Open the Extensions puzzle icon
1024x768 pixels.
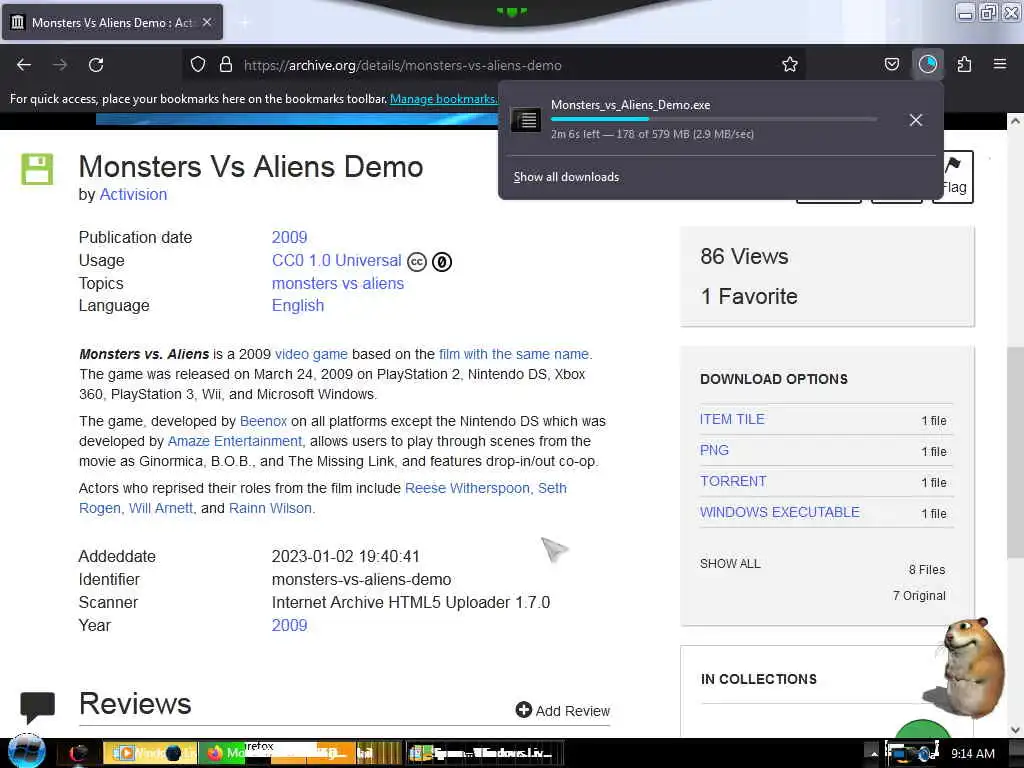pyautogui.click(x=964, y=65)
